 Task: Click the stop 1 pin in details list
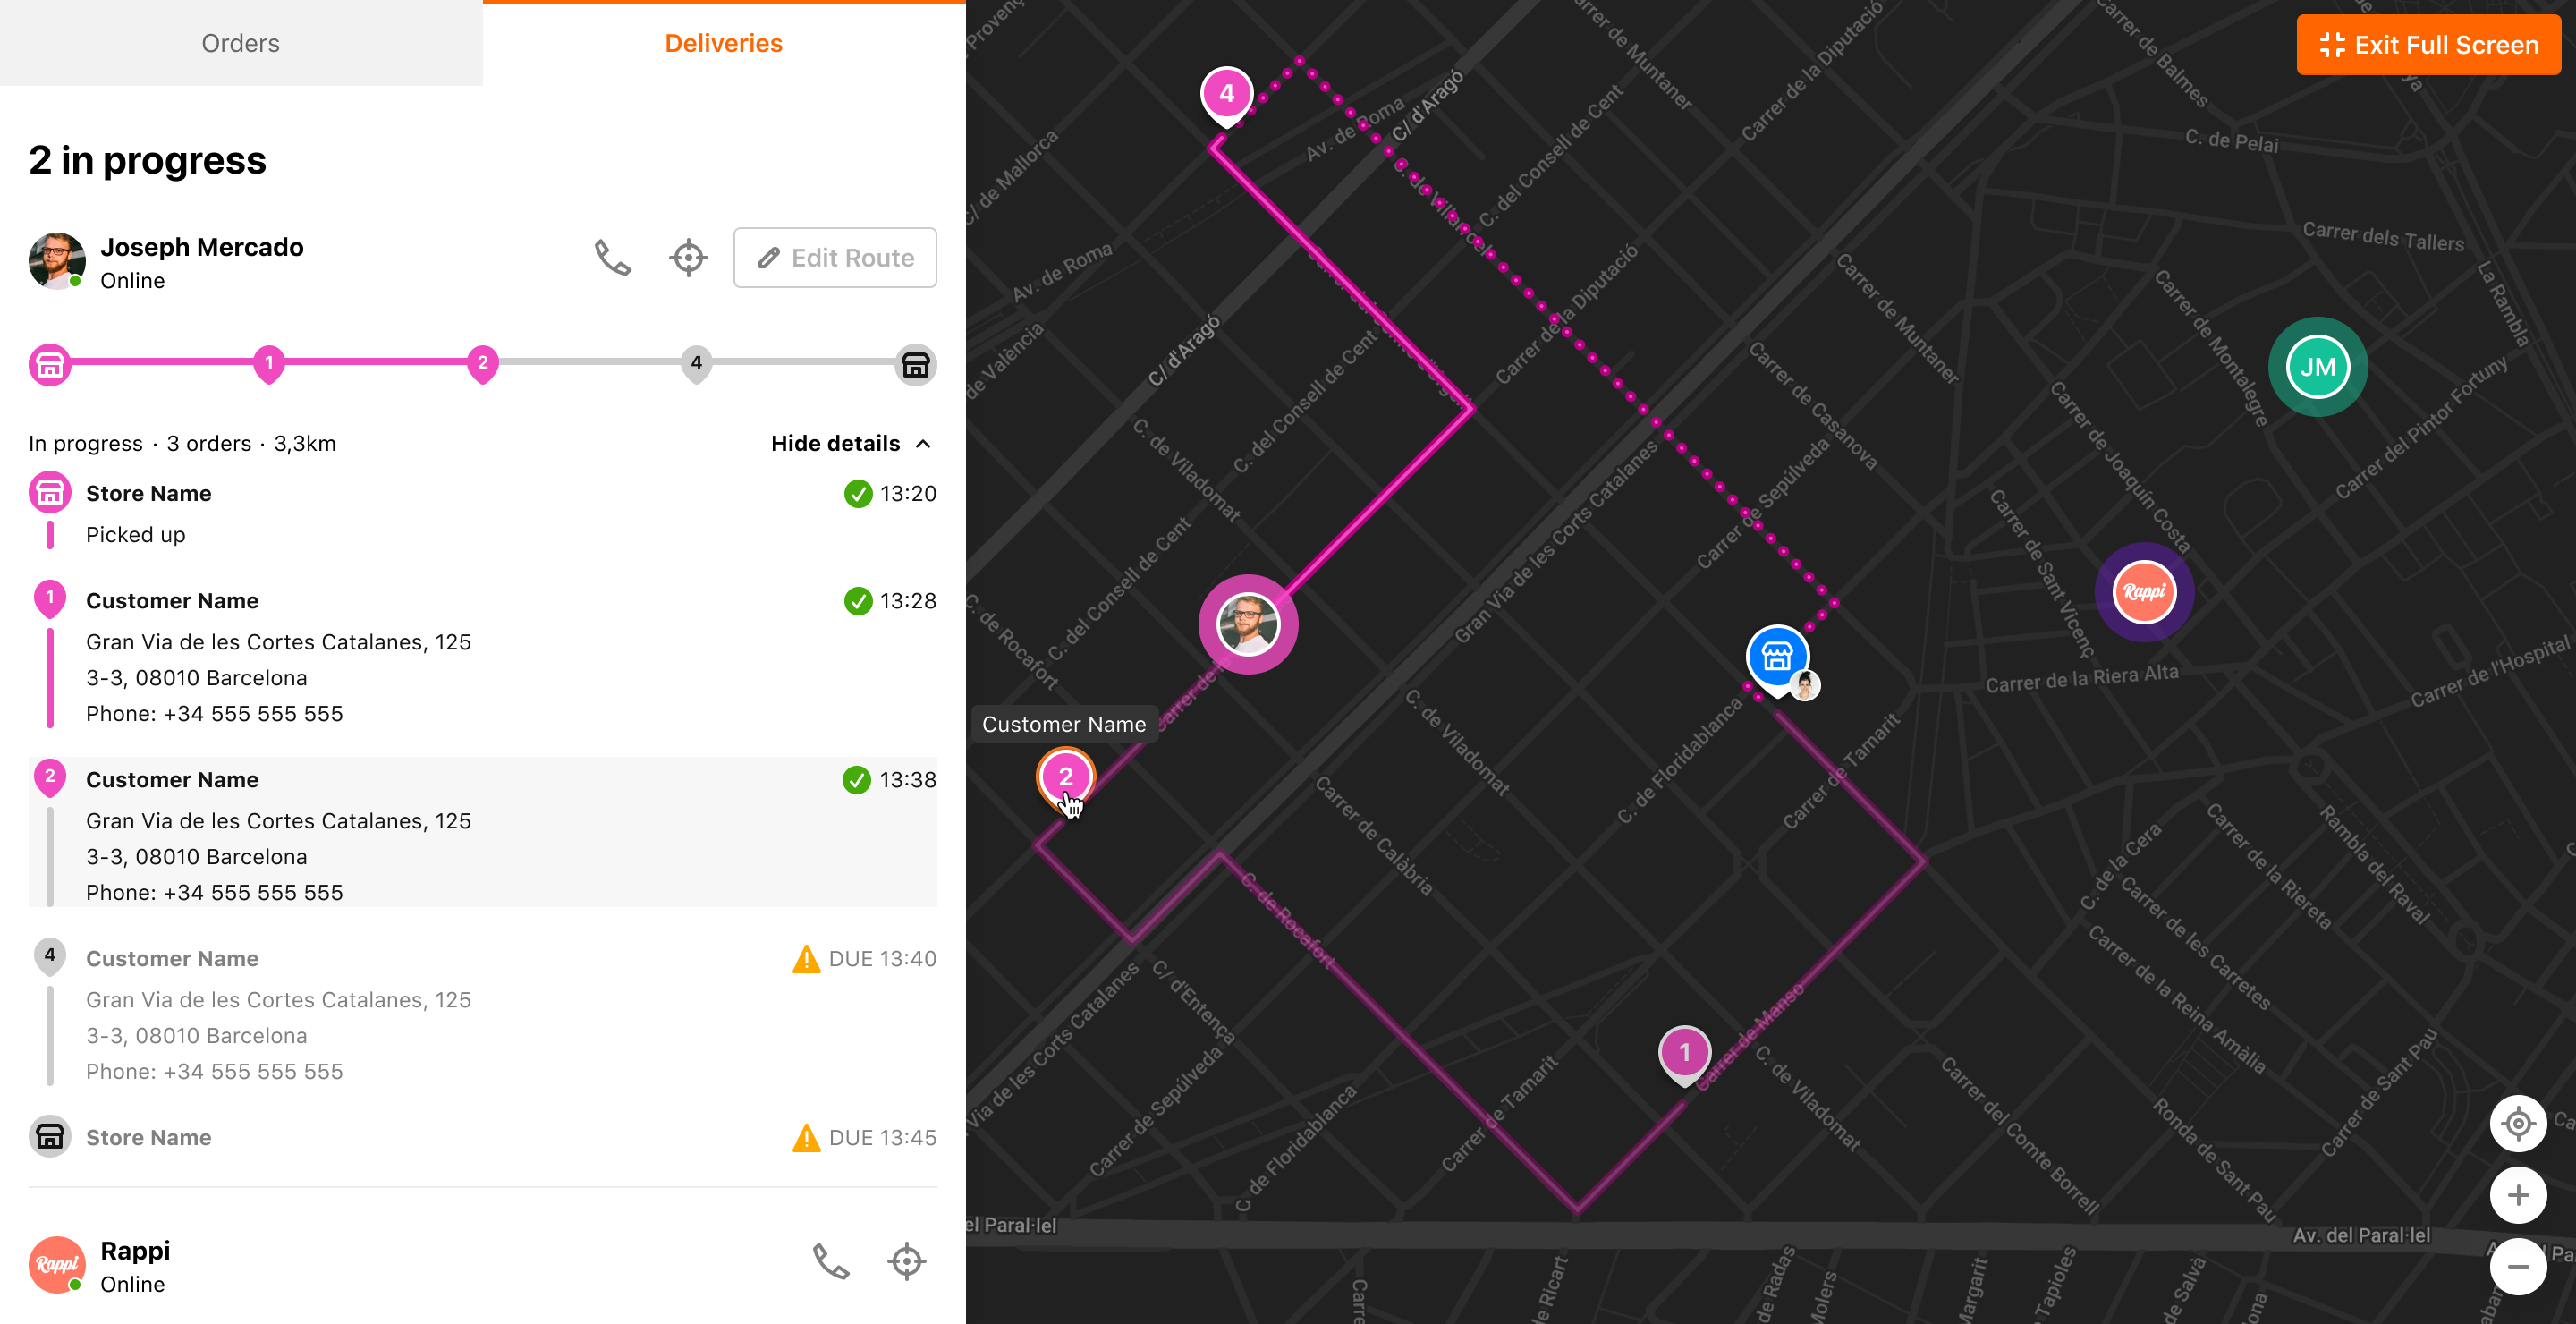(x=50, y=599)
